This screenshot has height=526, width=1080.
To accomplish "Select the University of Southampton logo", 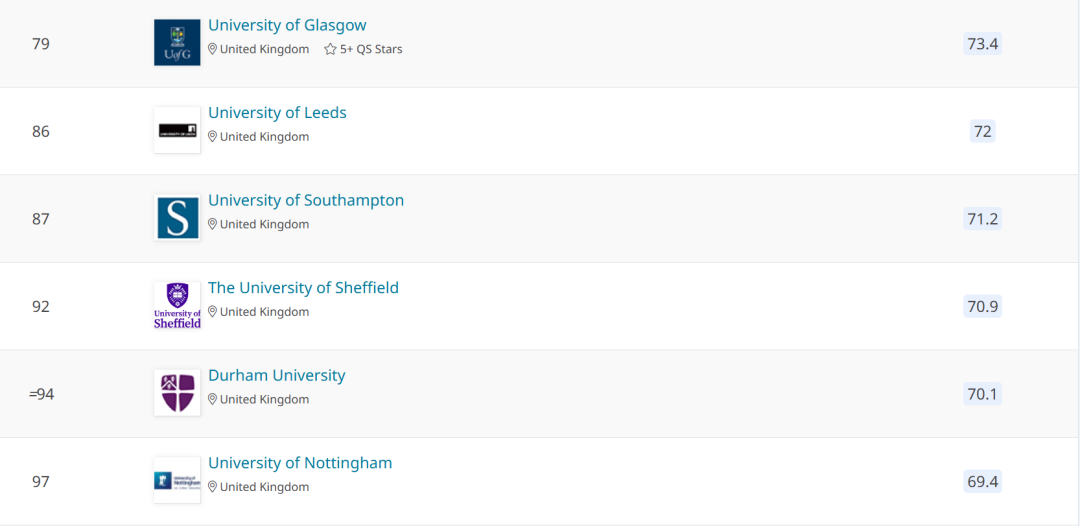I will click(x=177, y=218).
